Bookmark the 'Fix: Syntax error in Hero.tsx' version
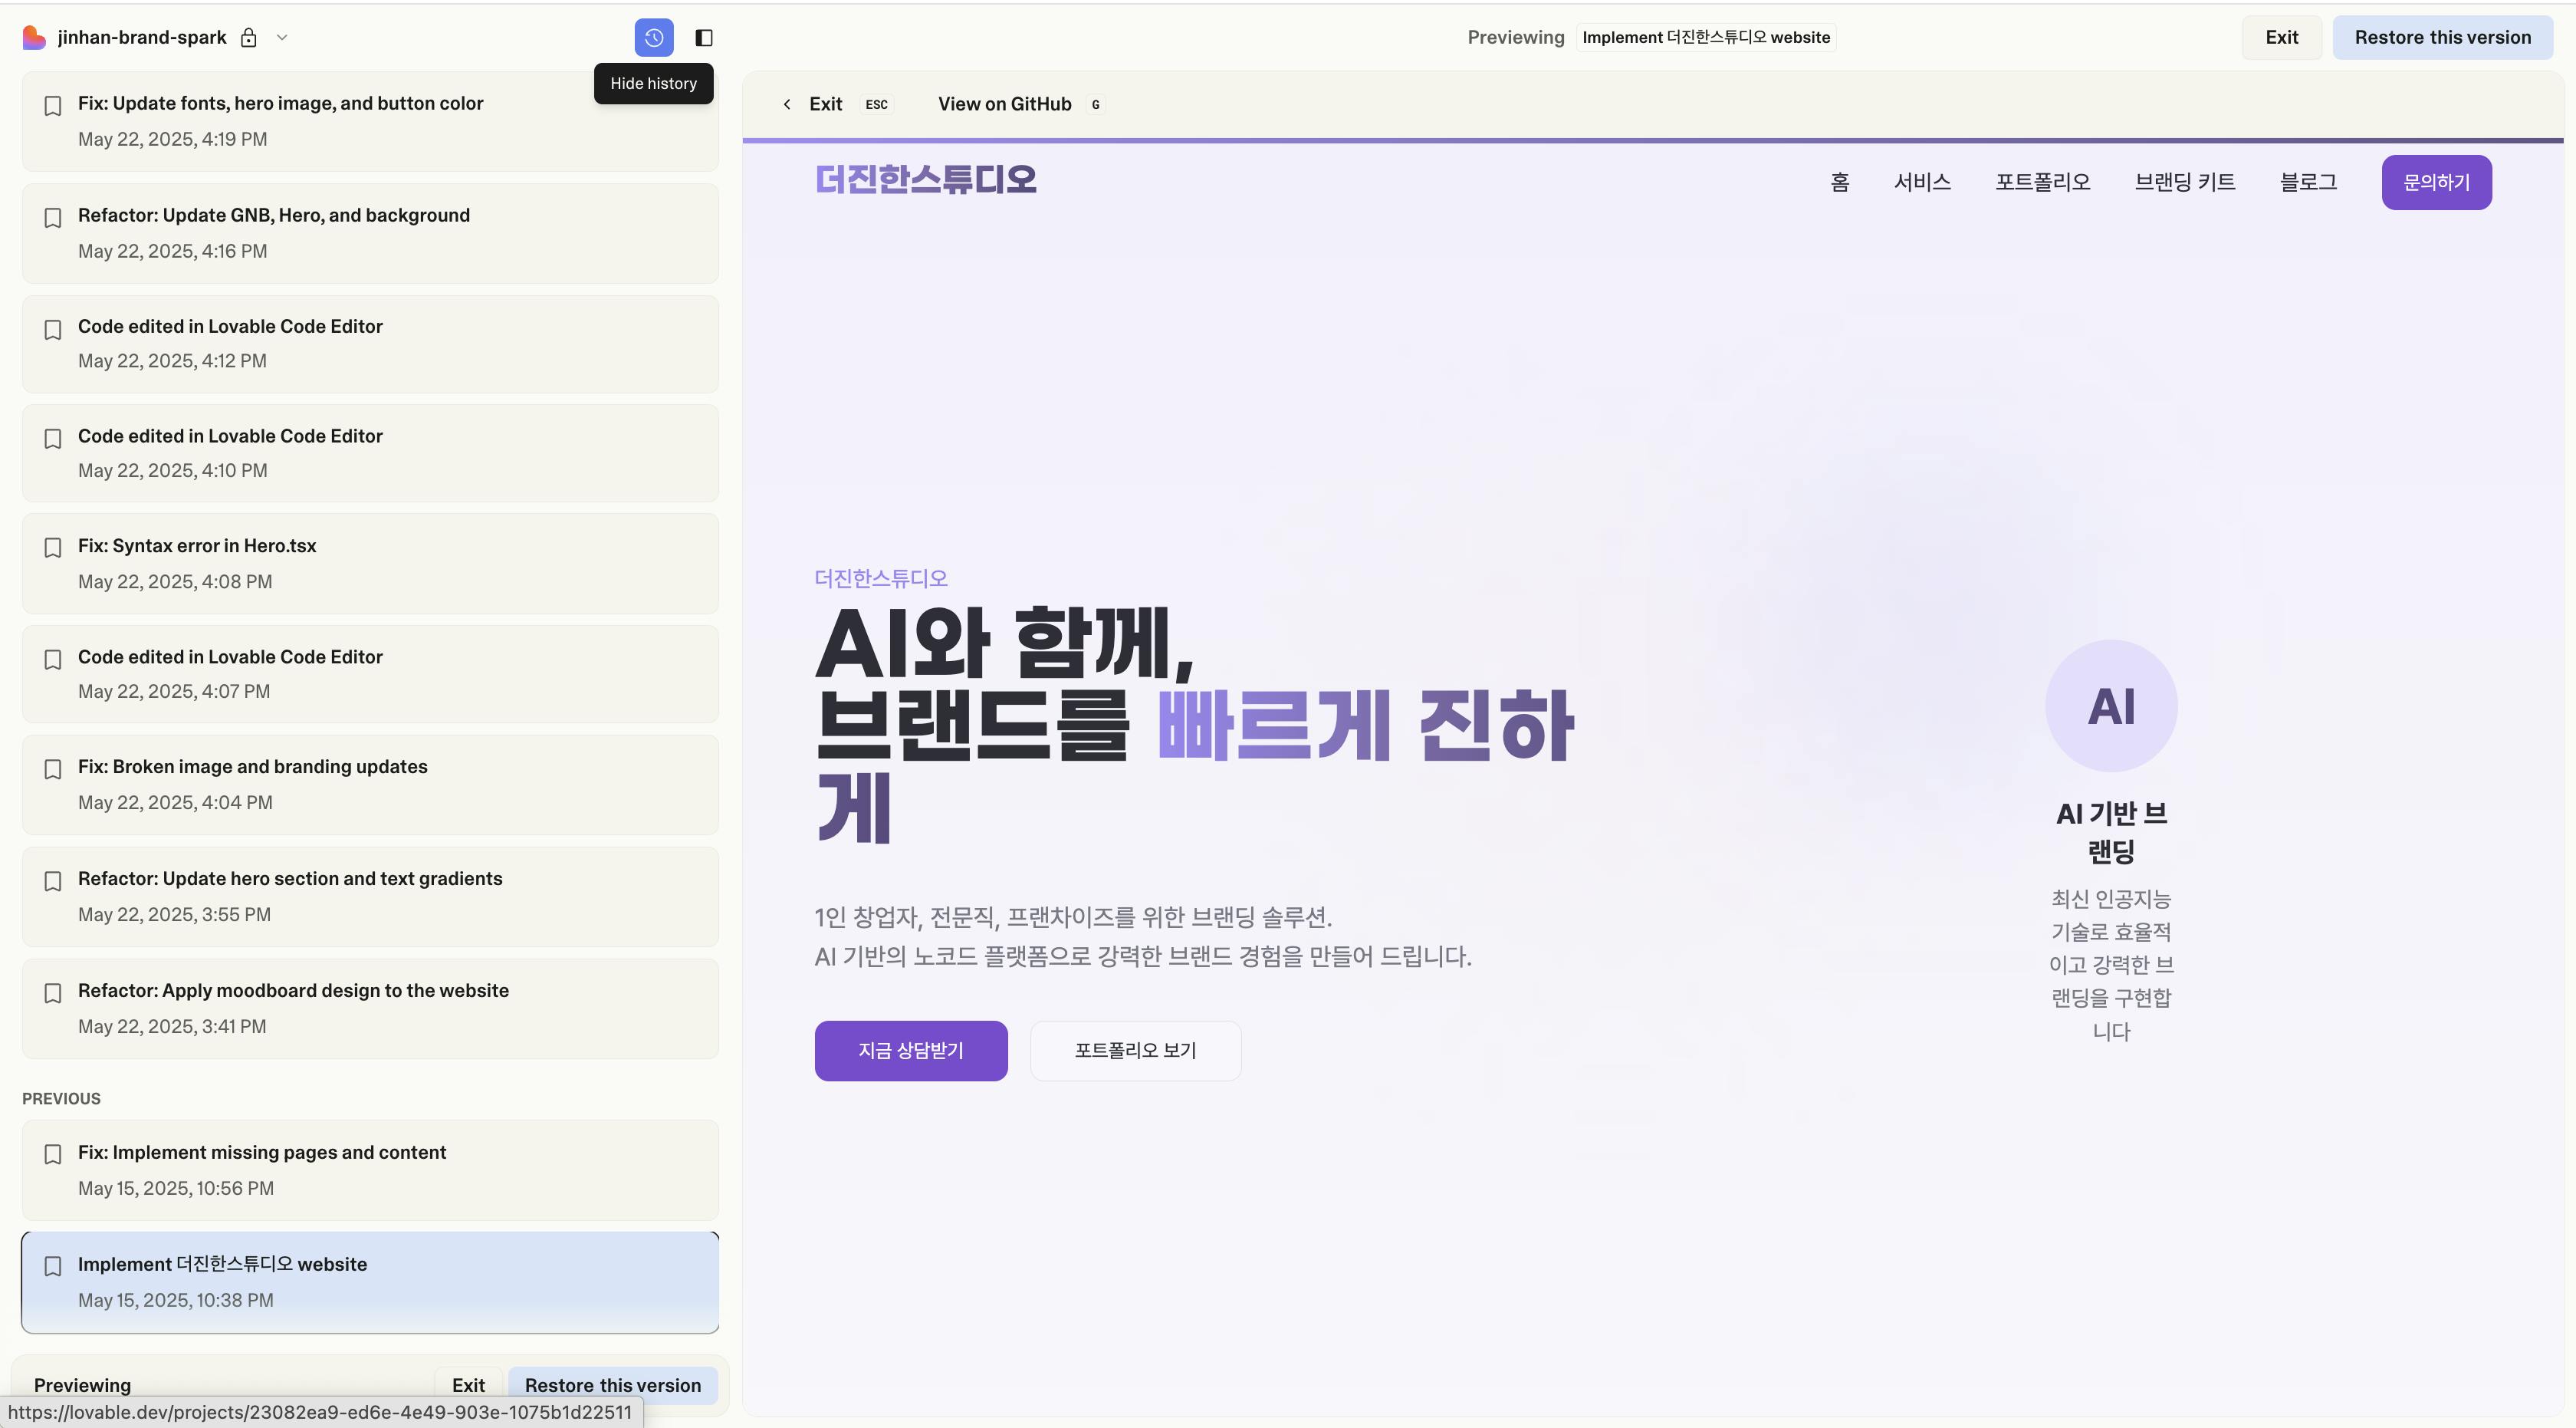 click(x=53, y=548)
